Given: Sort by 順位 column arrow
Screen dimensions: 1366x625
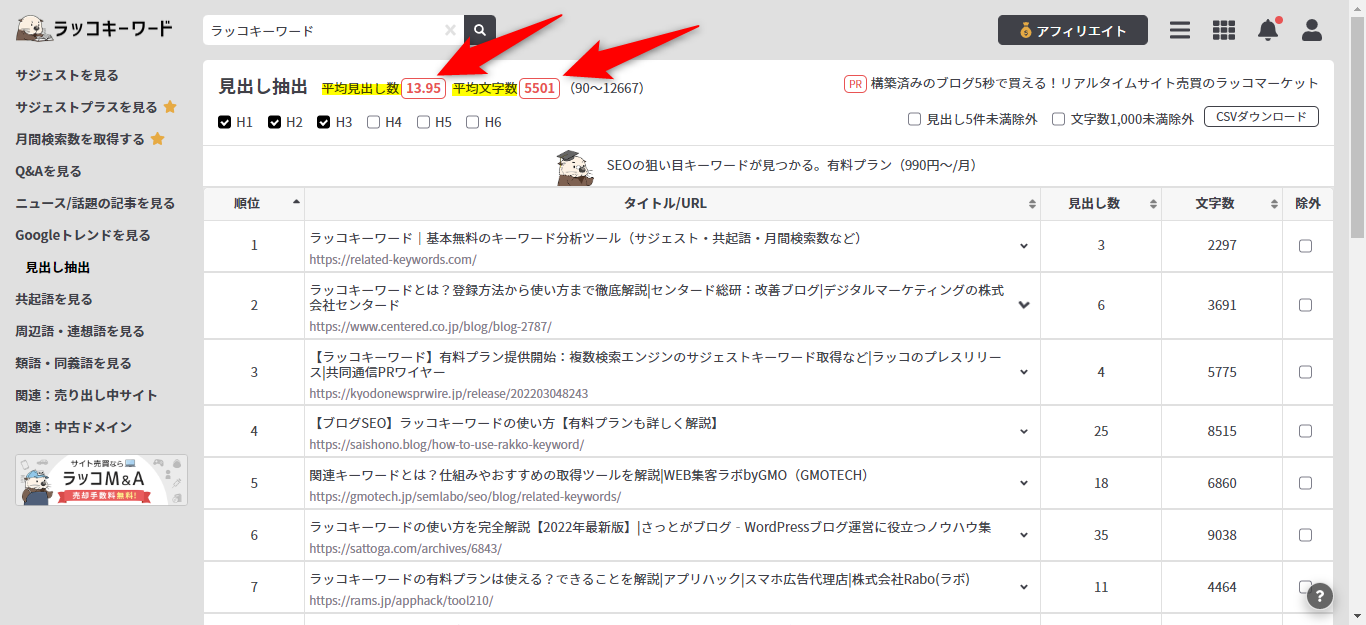Looking at the screenshot, I should 296,202.
